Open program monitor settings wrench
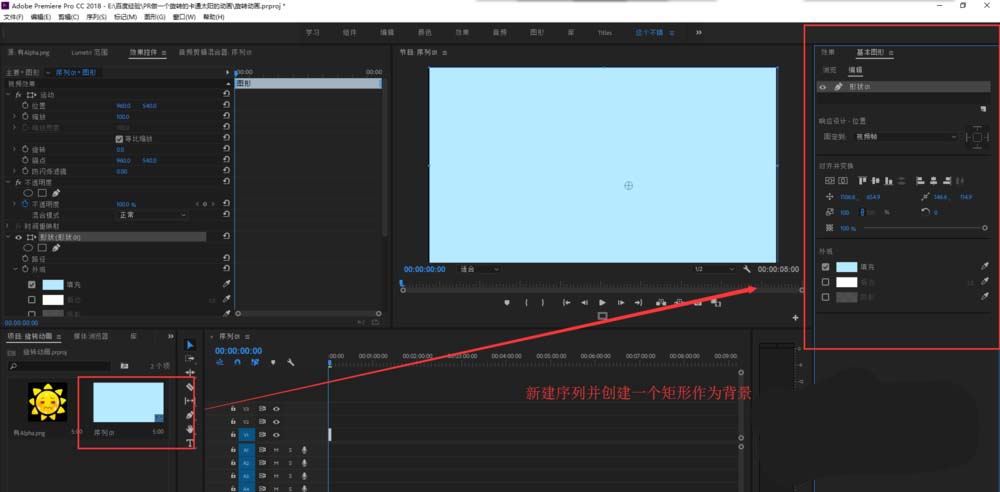The width and height of the screenshot is (1000, 492). [x=747, y=269]
